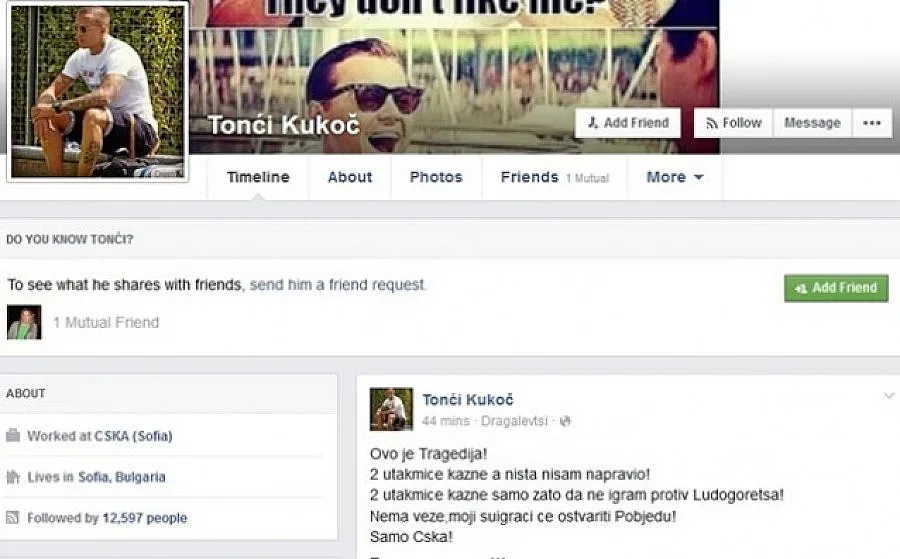Open the post options chevron arrow

pos(889,395)
